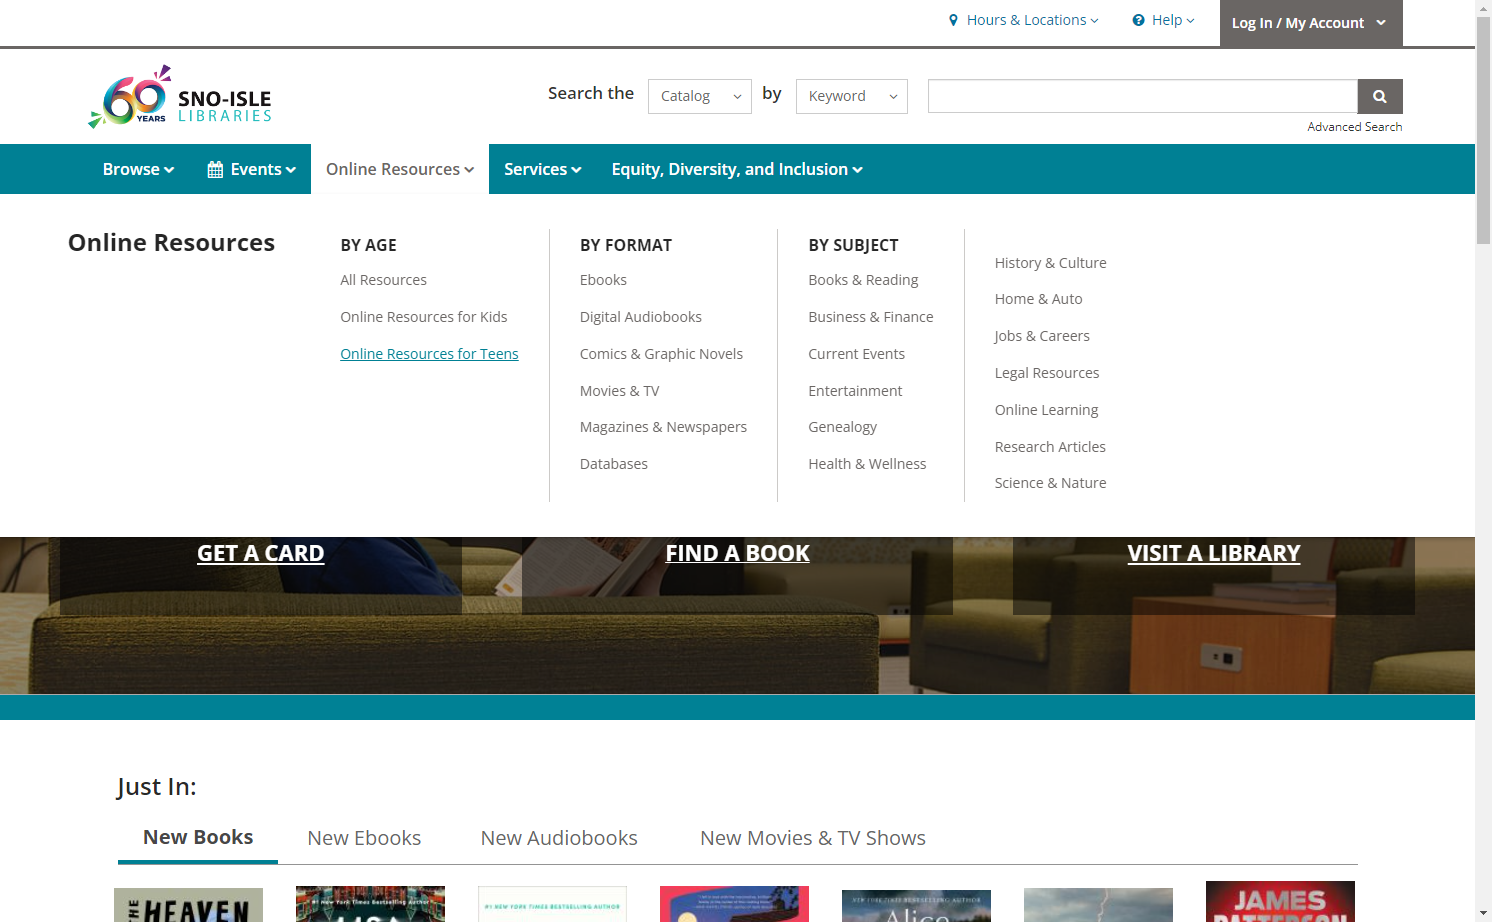The height and width of the screenshot is (922, 1492).
Task: Click the Hours & Locations pin icon
Action: click(953, 20)
